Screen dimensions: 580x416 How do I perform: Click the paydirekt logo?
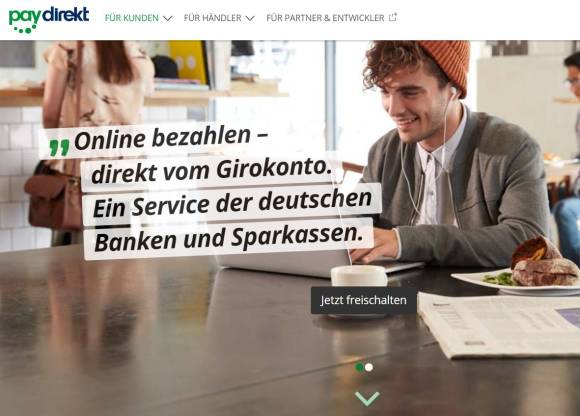(48, 20)
